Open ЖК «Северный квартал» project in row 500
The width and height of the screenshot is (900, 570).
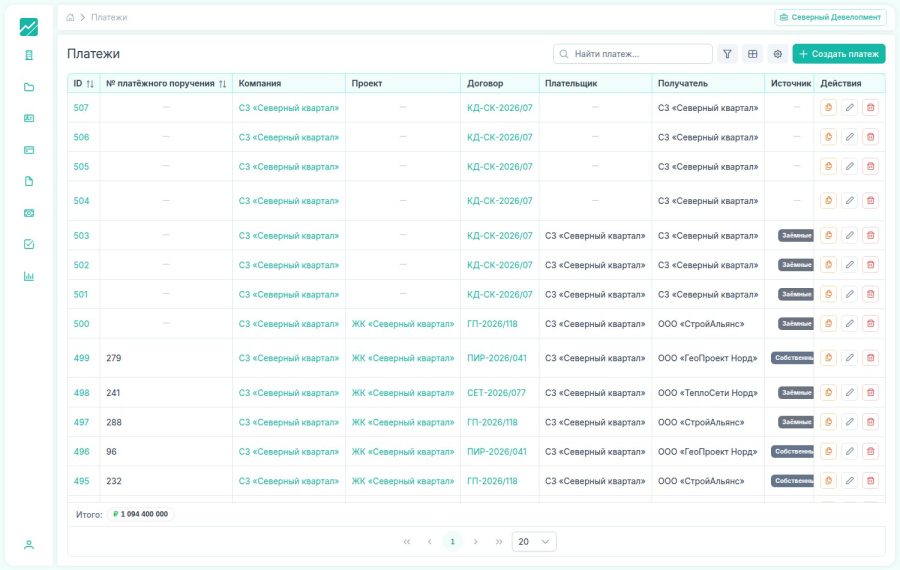[x=403, y=324]
